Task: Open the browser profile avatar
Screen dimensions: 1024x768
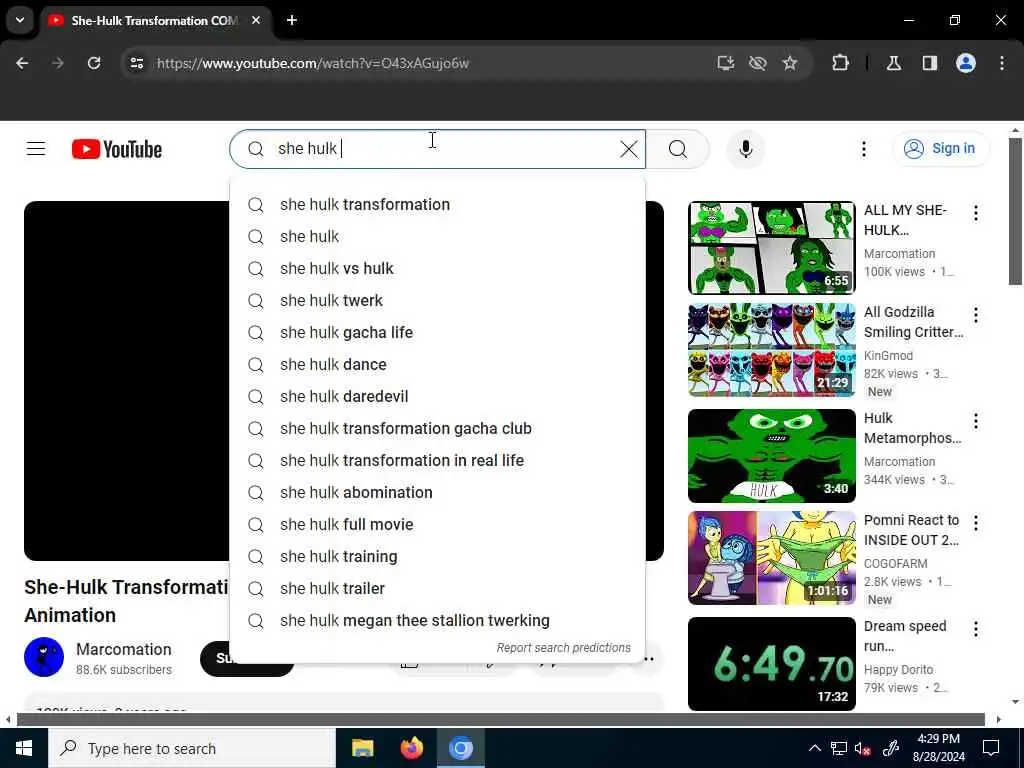Action: pyautogui.click(x=966, y=63)
